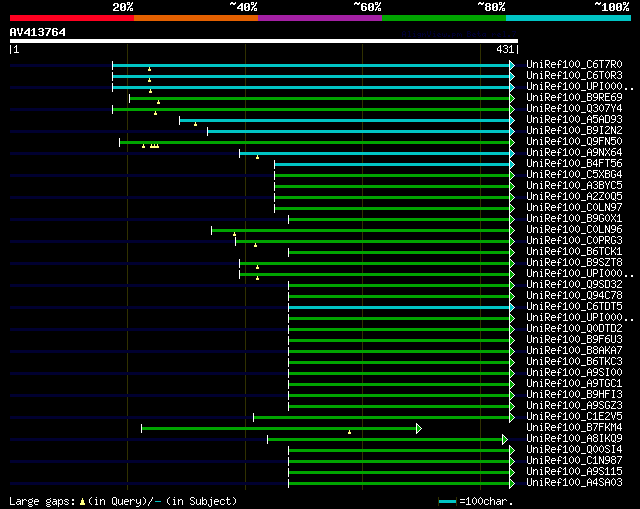The width and height of the screenshot is (640, 509).
Task: Select the UniRef100_Q94C78 label
Action: click(x=574, y=296)
